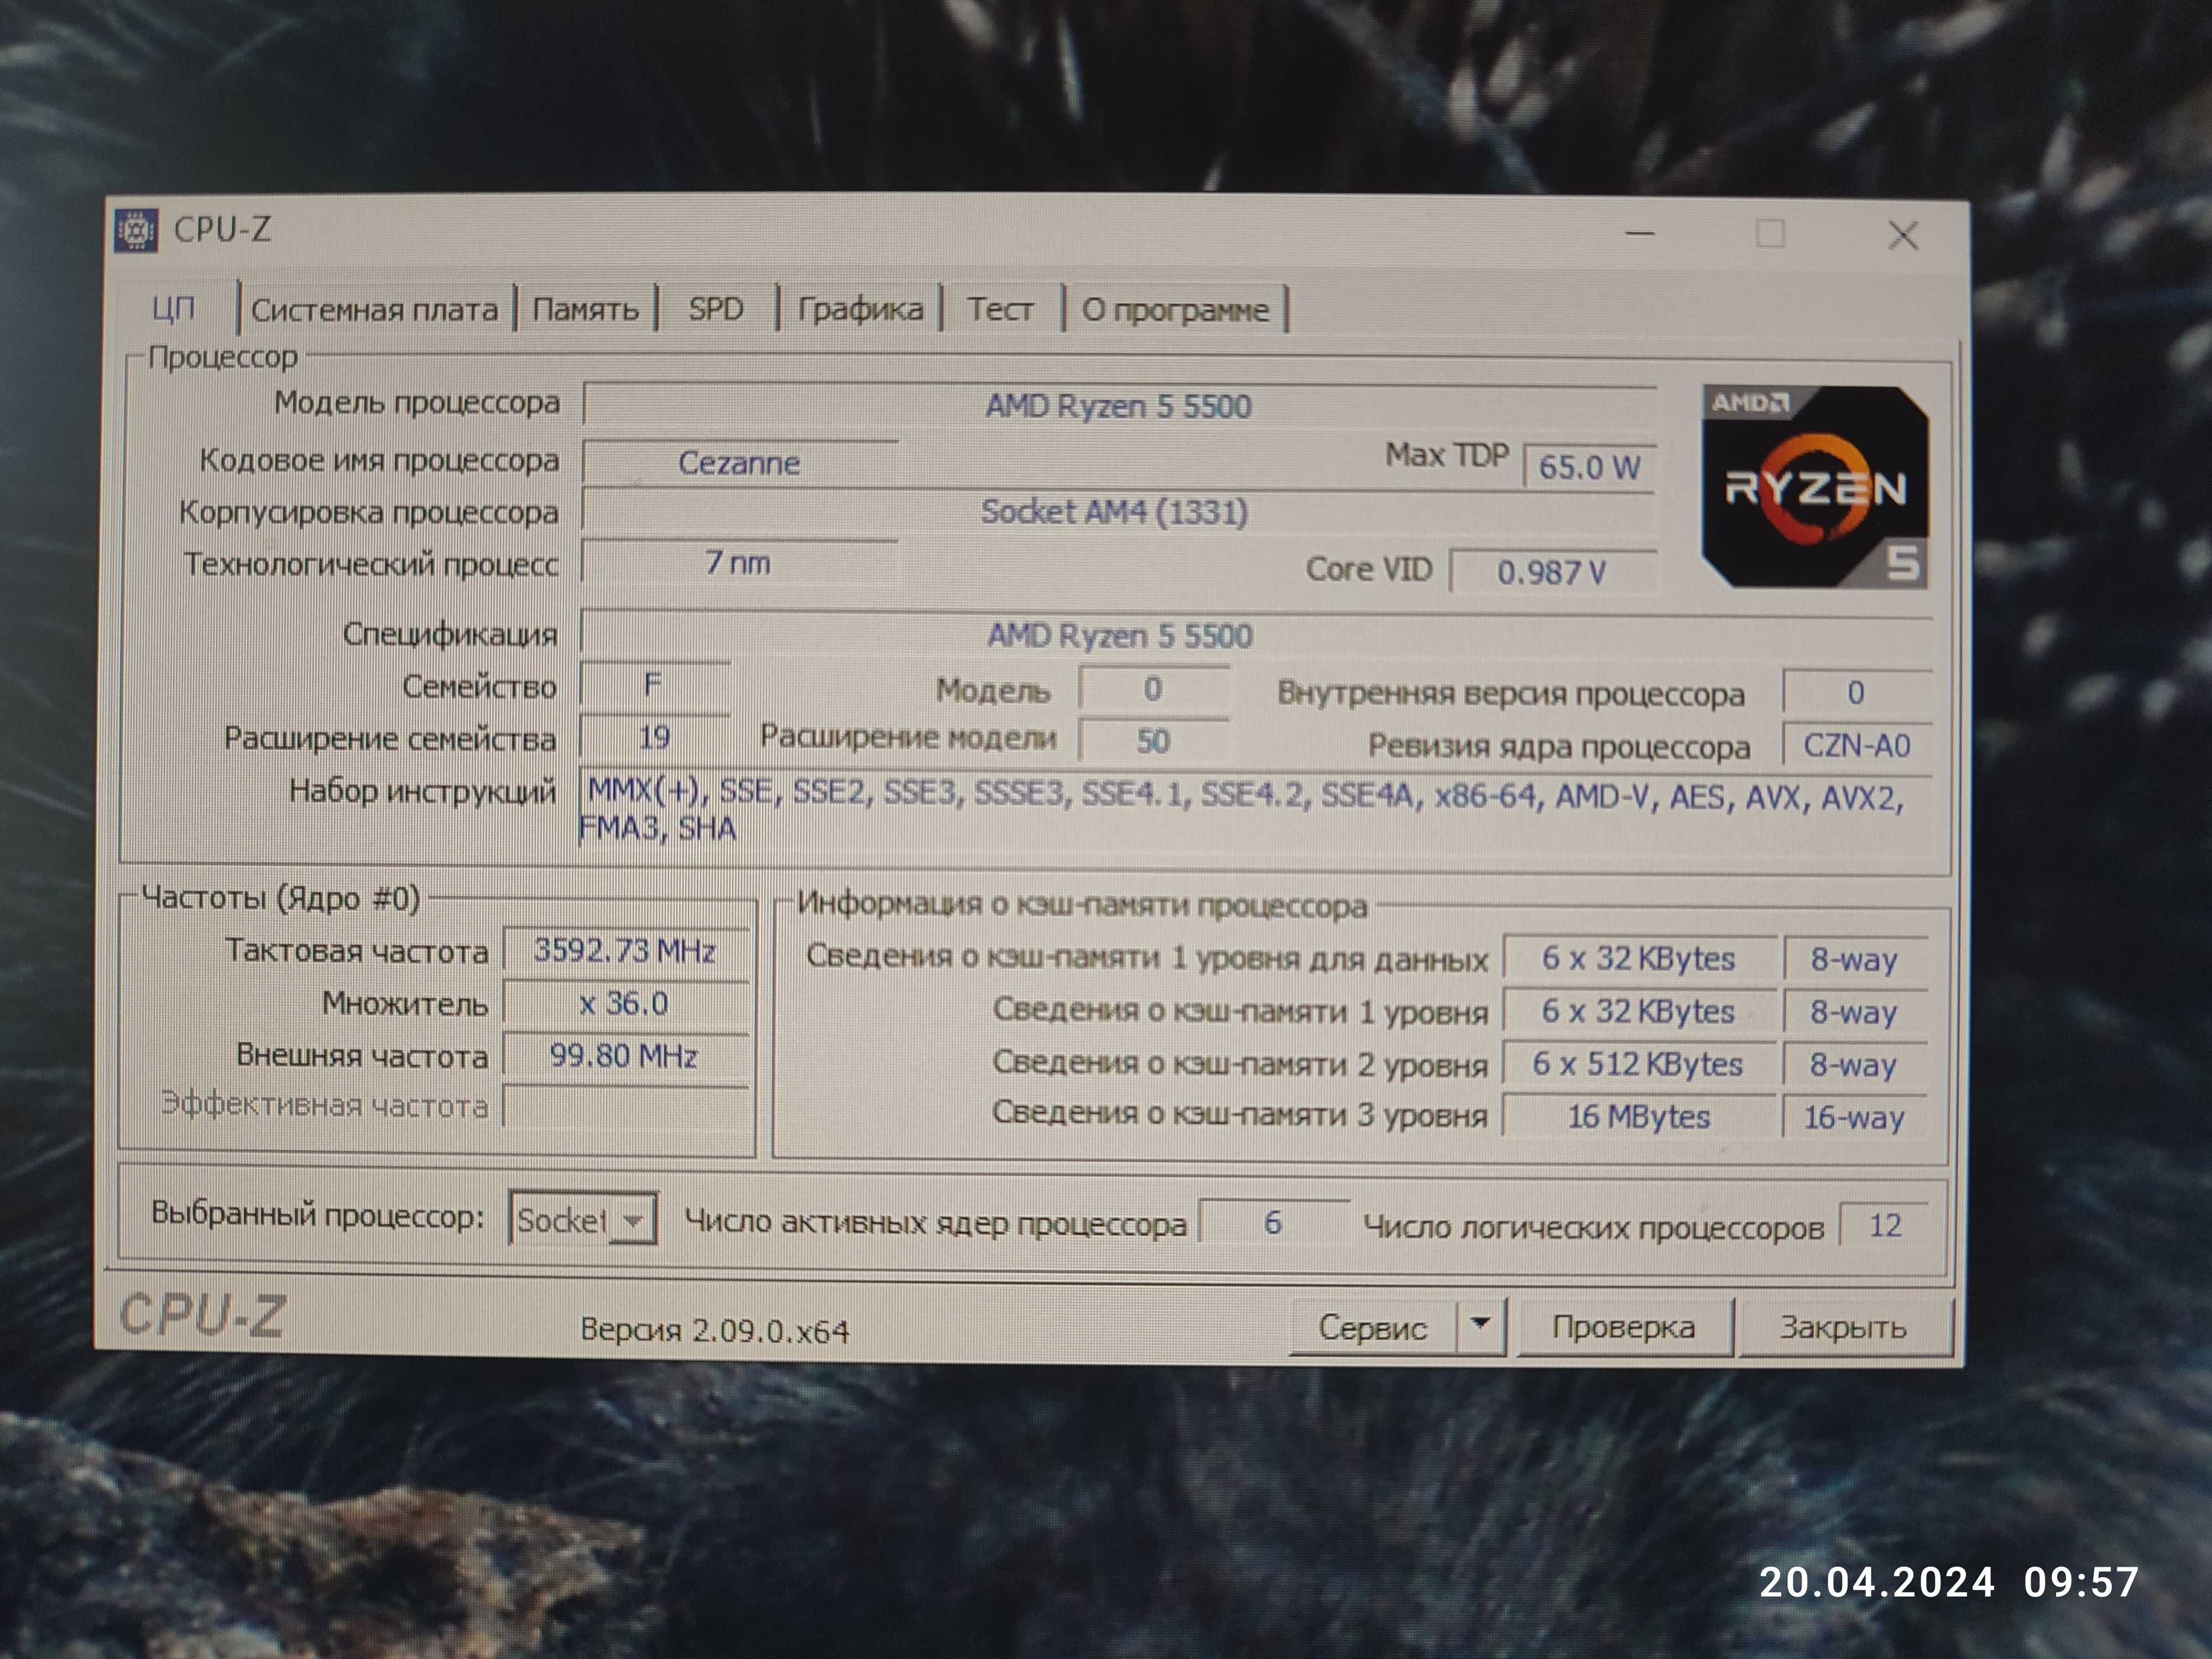Click the Проверка button
The width and height of the screenshot is (2212, 1659).
pyautogui.click(x=1624, y=1327)
